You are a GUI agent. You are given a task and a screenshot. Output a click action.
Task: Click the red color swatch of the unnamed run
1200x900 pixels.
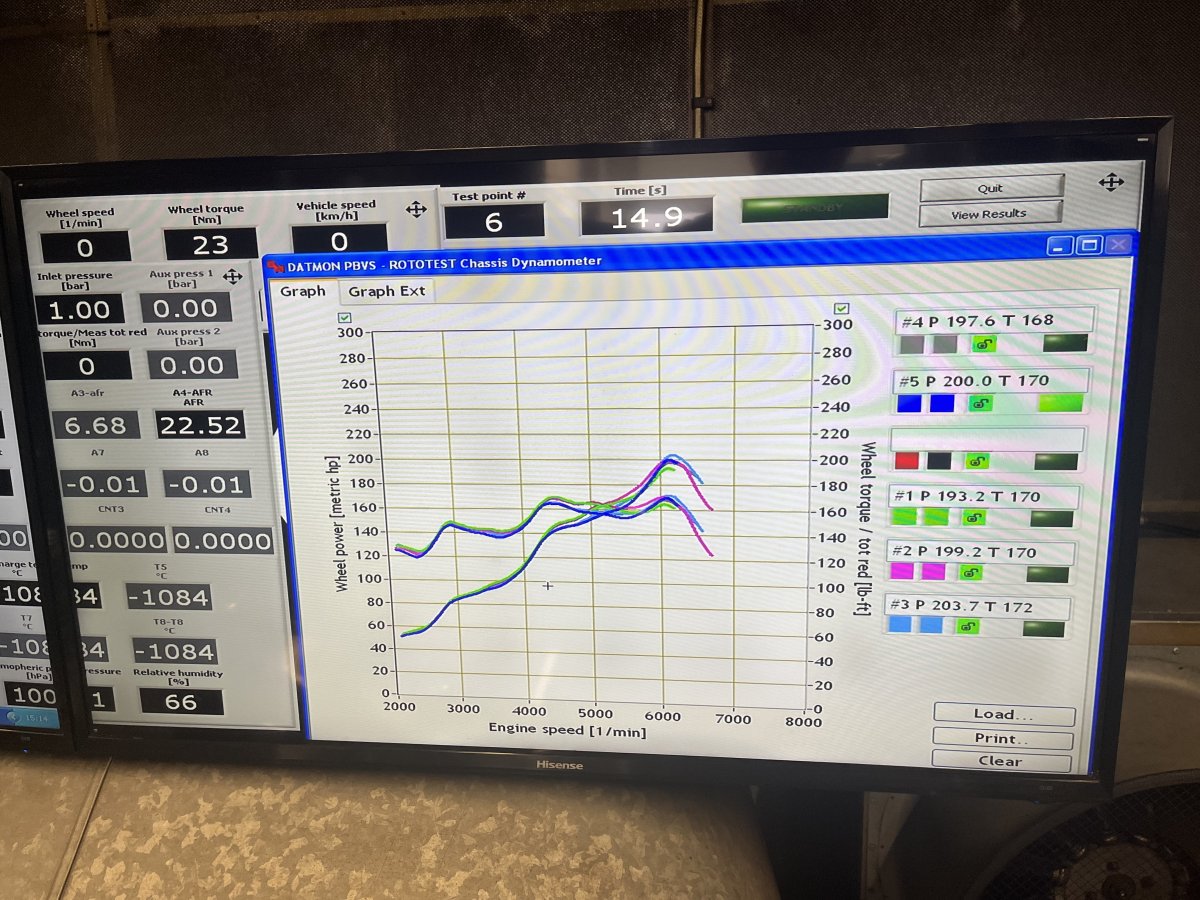point(907,461)
